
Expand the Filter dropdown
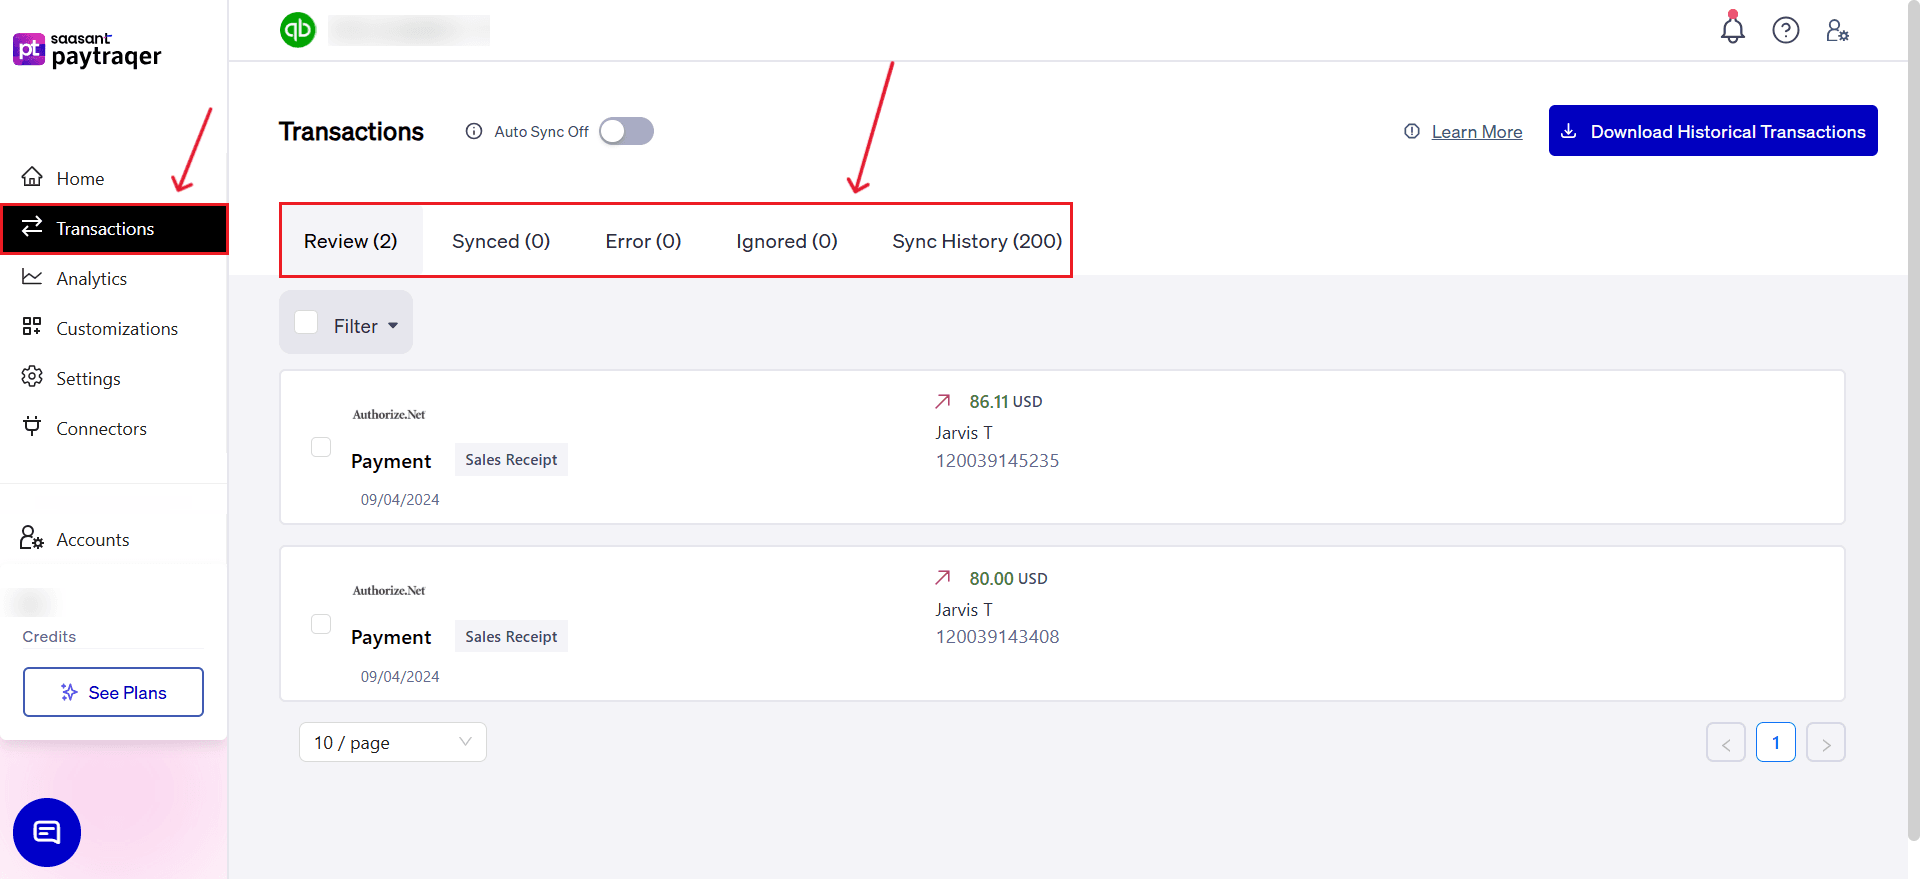click(366, 326)
